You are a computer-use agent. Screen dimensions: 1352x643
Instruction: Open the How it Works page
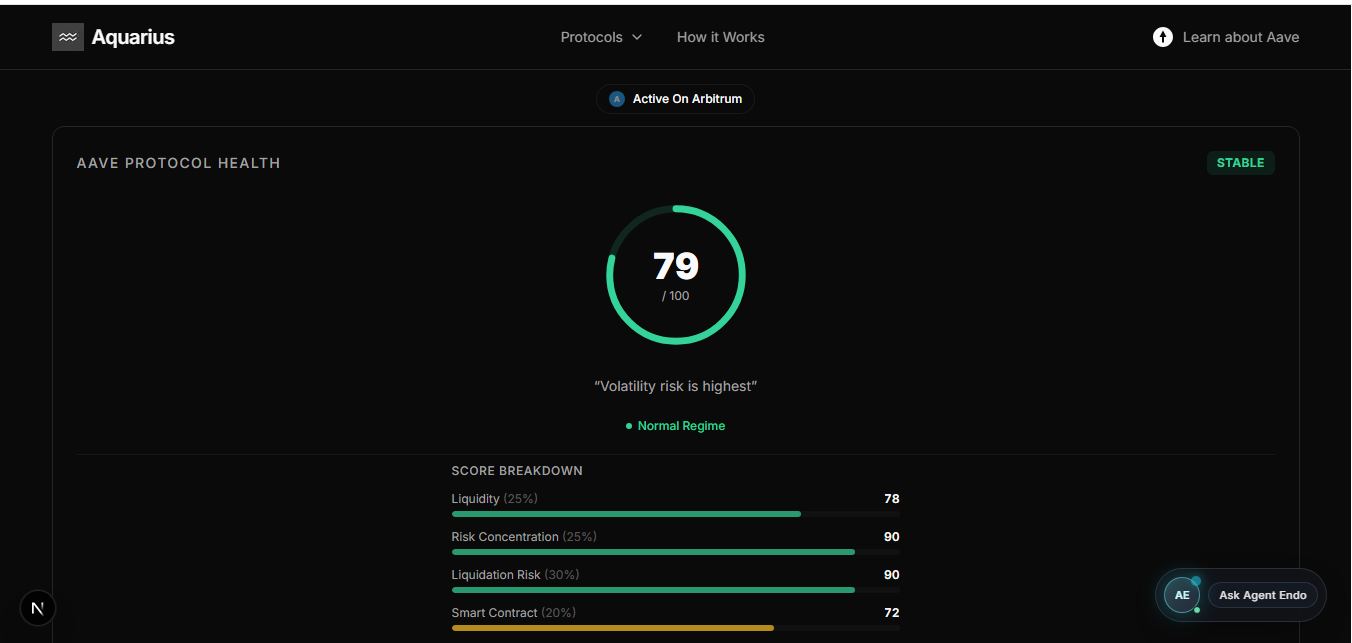click(720, 37)
